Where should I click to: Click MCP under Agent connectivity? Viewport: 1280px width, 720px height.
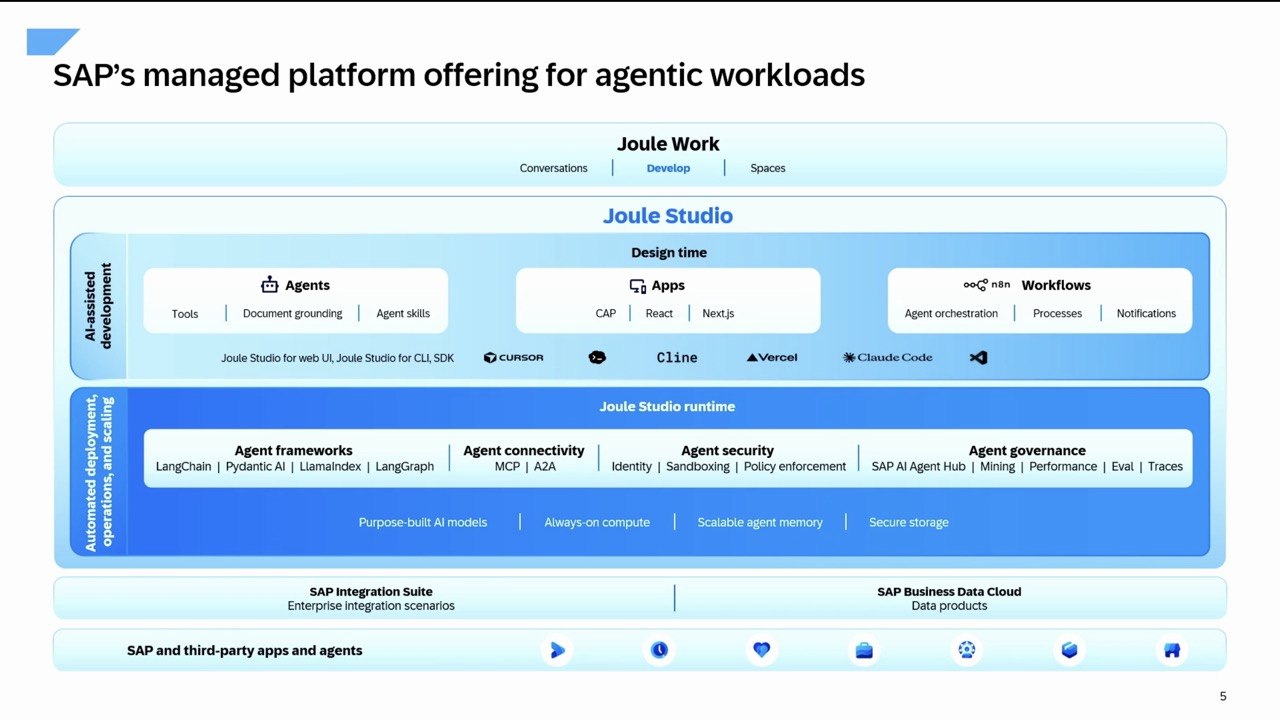pos(507,467)
